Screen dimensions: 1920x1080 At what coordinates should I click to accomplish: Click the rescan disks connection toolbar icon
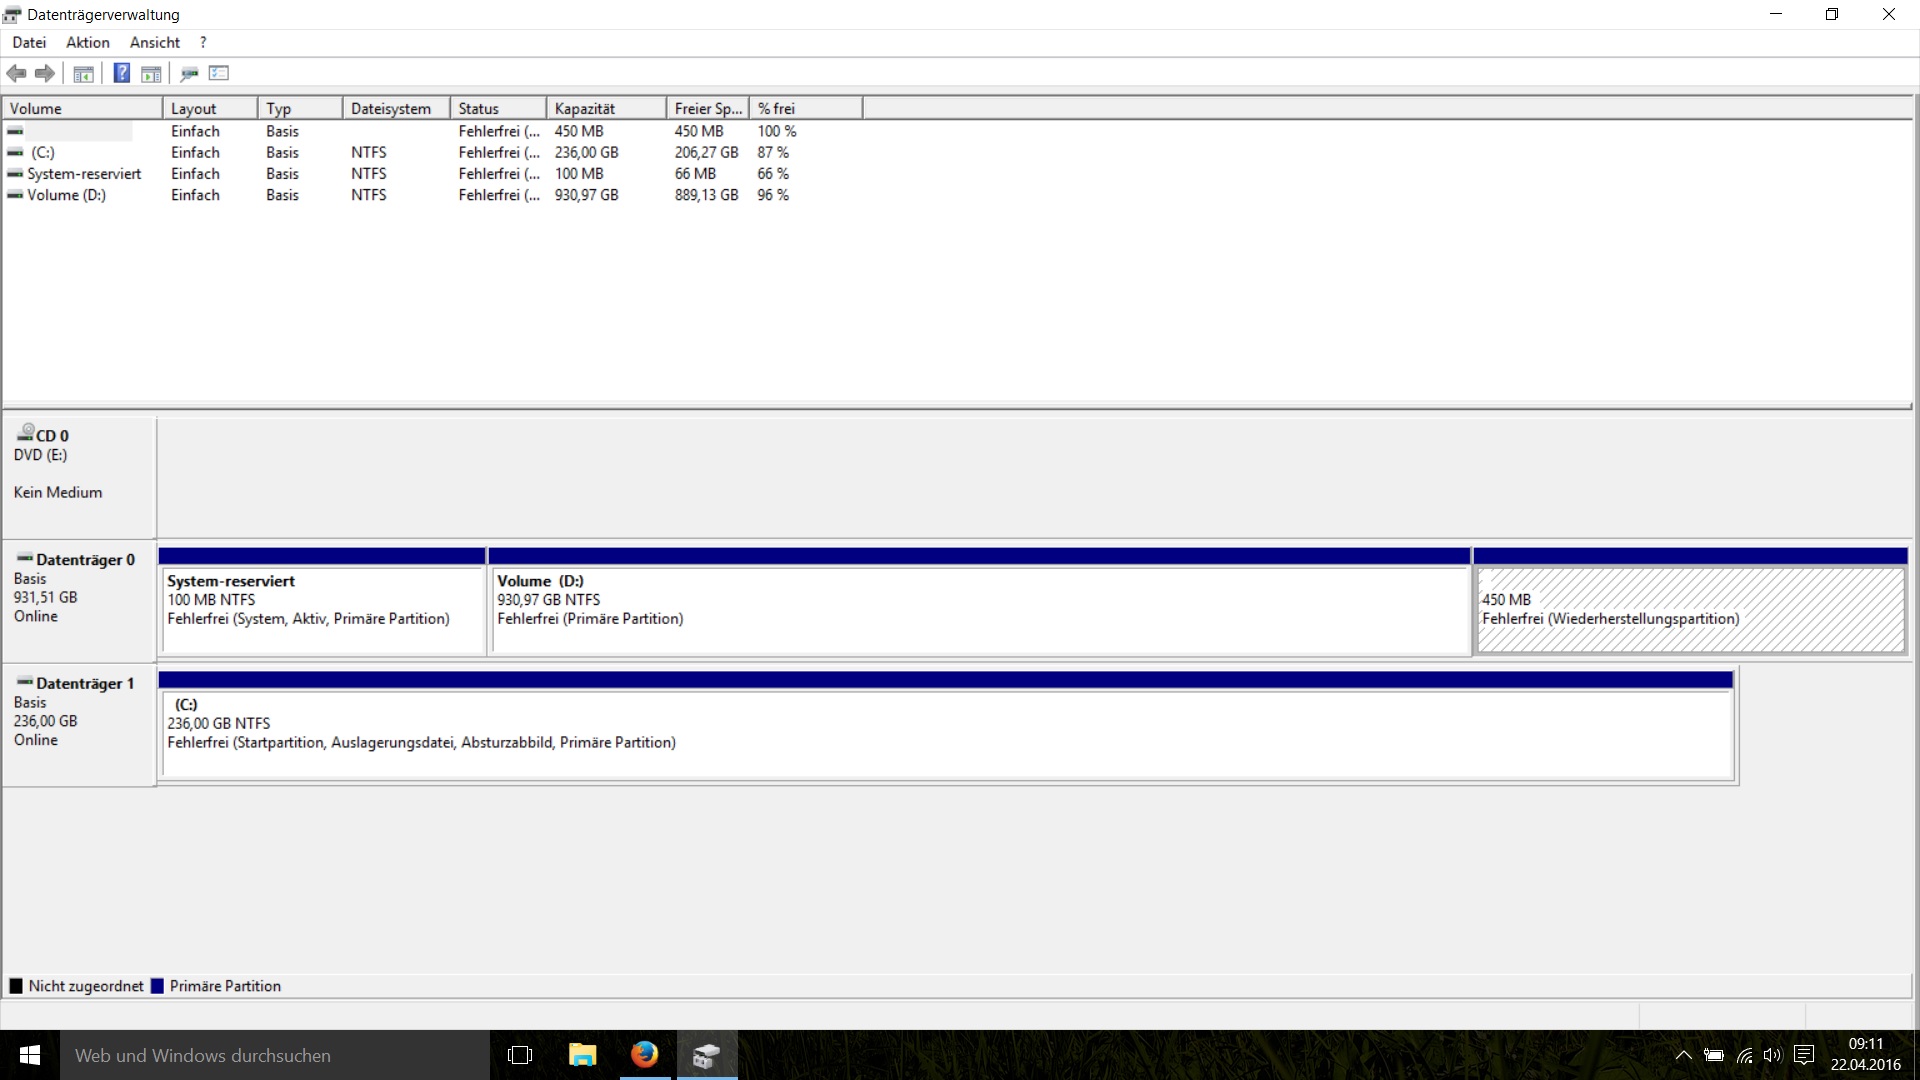[x=189, y=73]
